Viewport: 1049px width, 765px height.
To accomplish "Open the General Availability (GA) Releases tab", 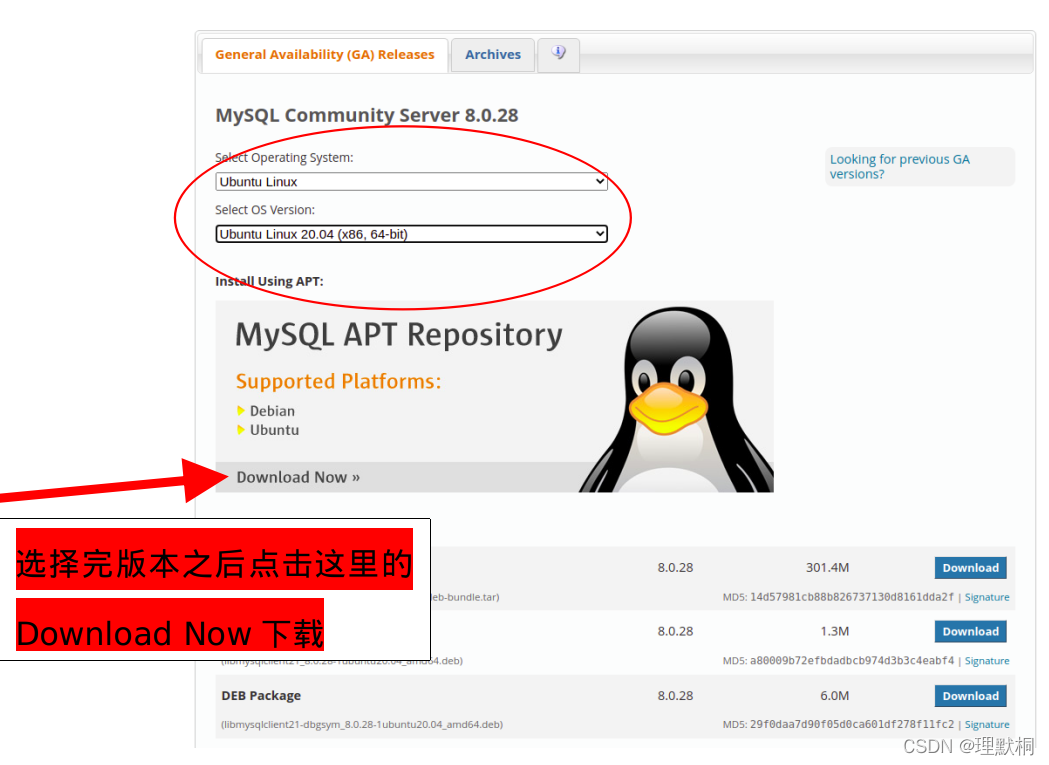I will tap(324, 55).
